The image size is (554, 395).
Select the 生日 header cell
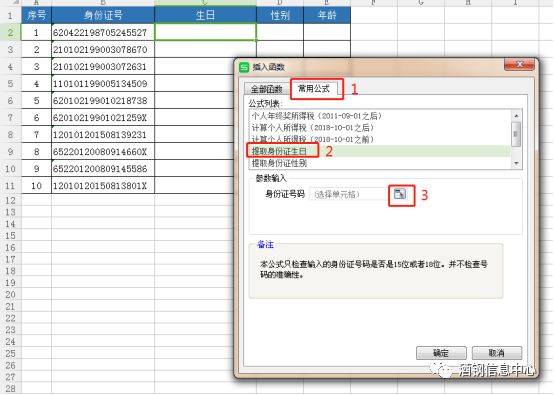[x=205, y=15]
